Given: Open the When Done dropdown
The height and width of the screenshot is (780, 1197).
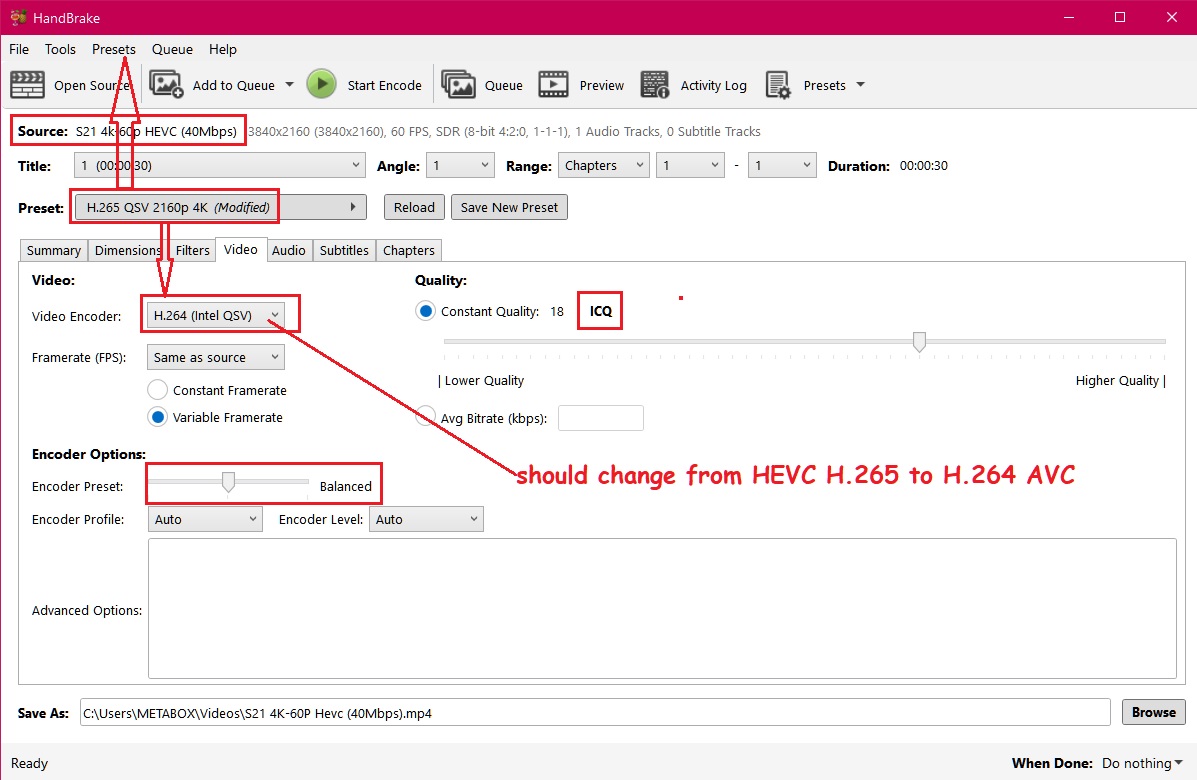Looking at the screenshot, I should coord(1142,763).
